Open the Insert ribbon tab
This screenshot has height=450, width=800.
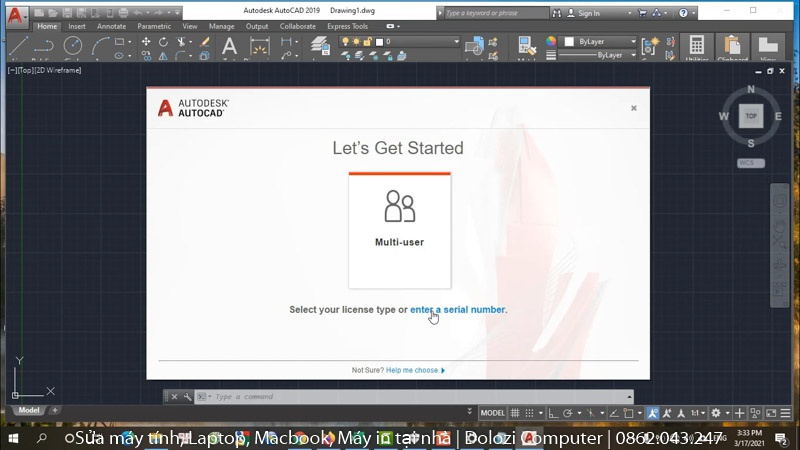point(77,26)
